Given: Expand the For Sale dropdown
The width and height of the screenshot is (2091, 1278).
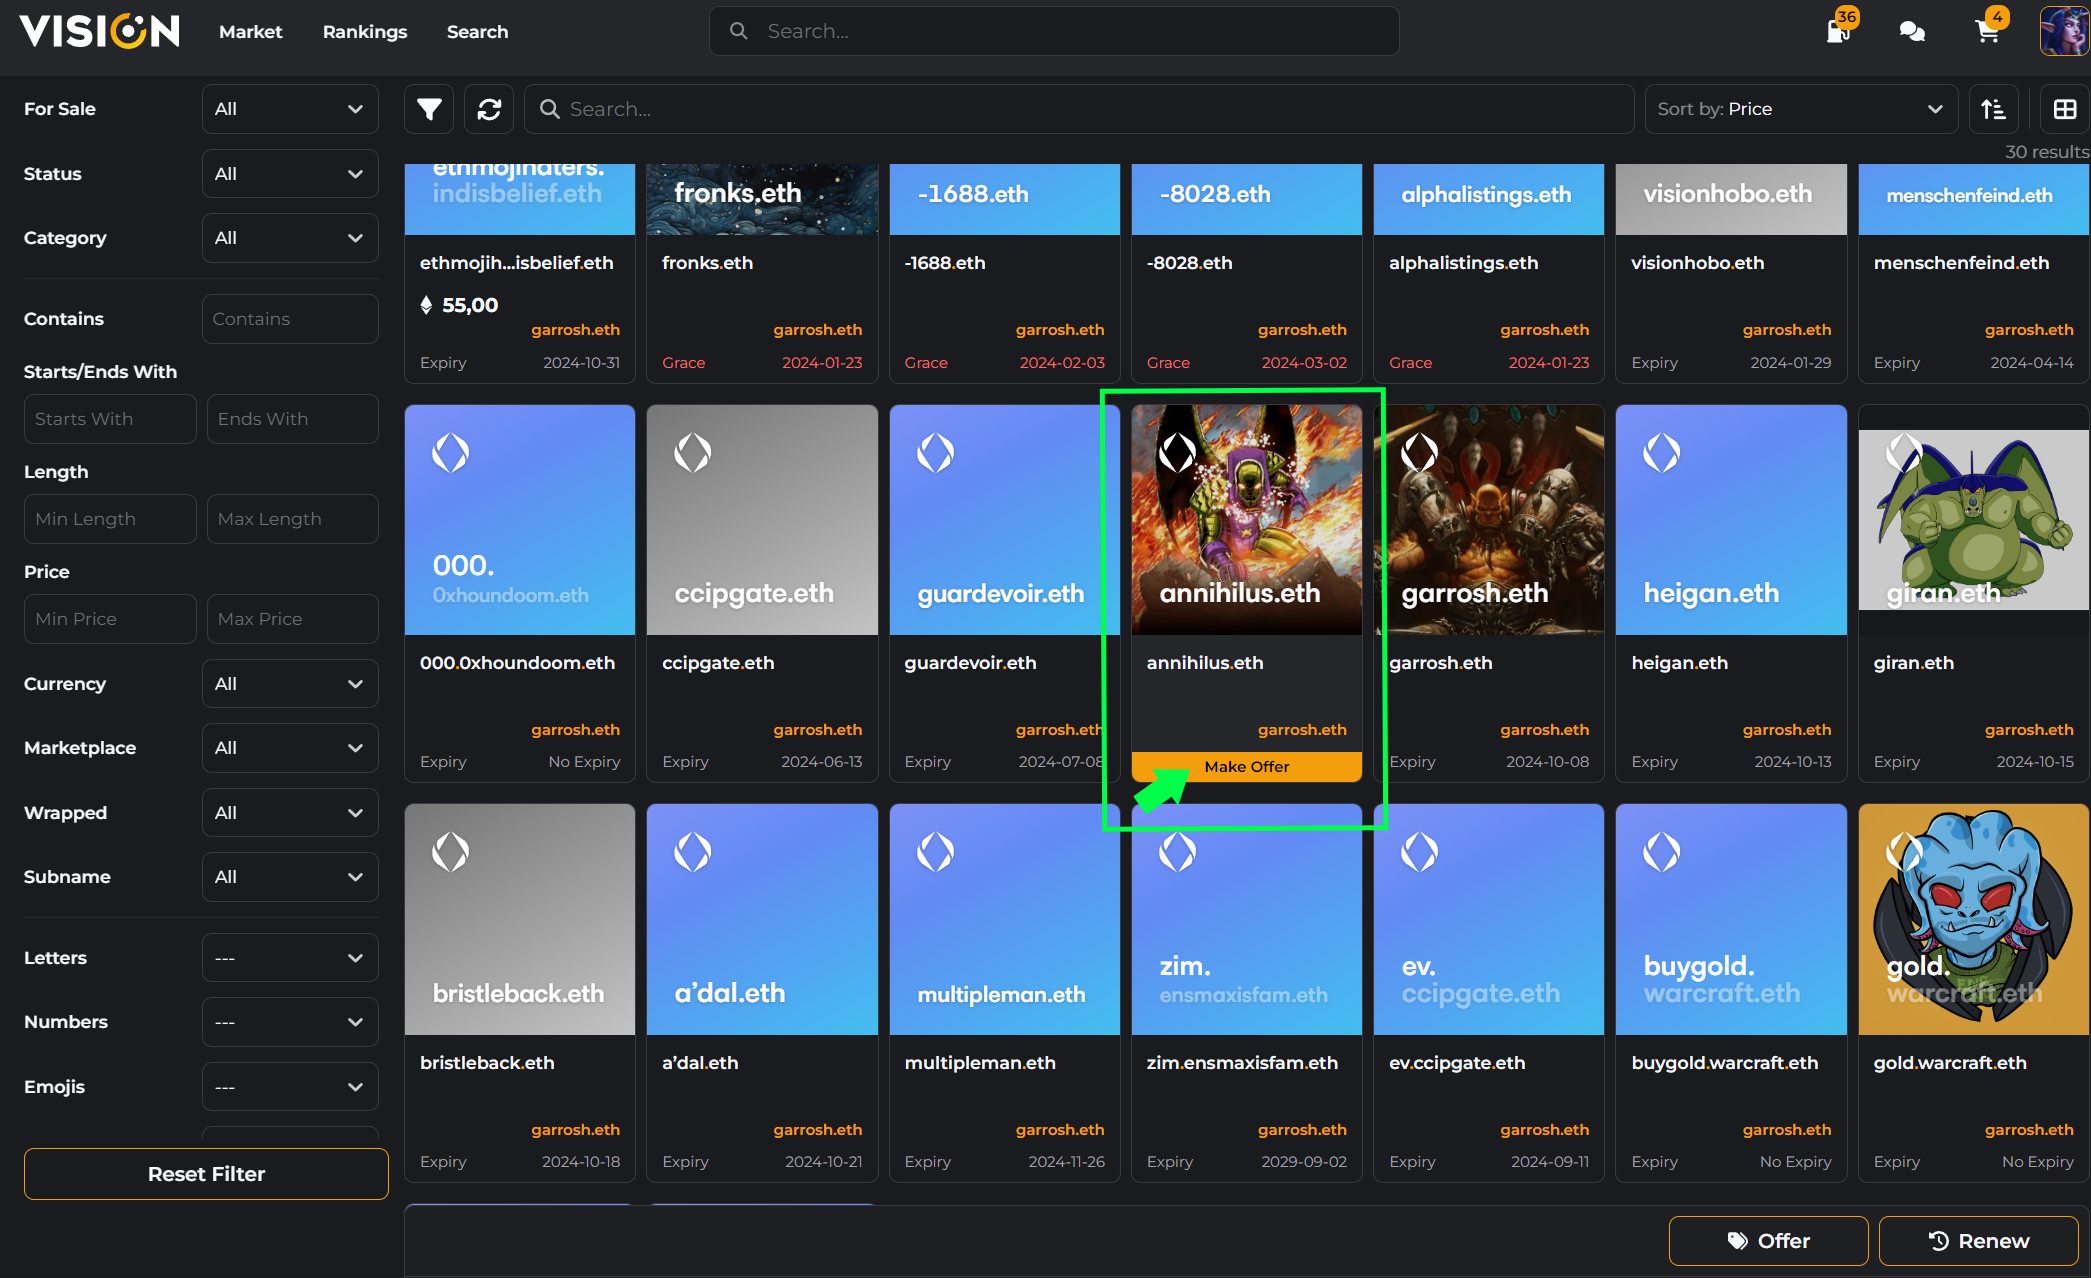Looking at the screenshot, I should pyautogui.click(x=290, y=109).
